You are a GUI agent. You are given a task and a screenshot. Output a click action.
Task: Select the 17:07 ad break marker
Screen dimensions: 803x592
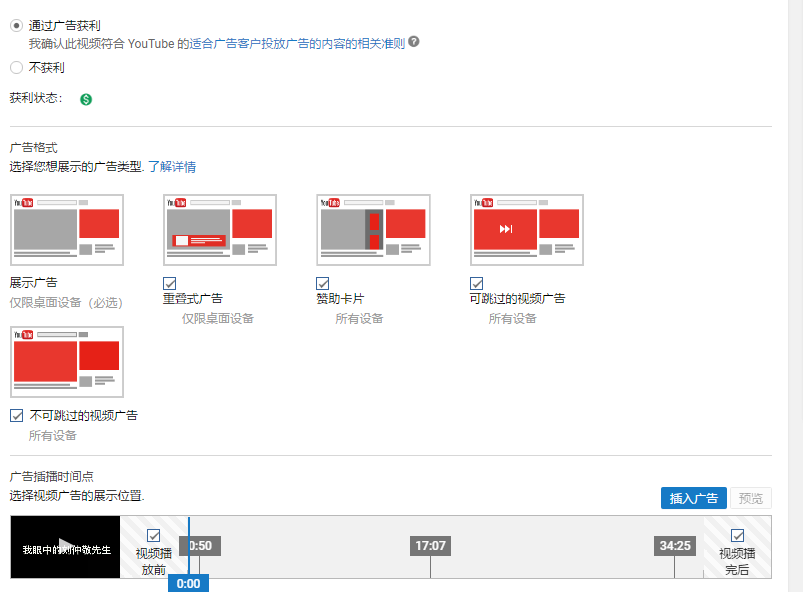(x=430, y=546)
